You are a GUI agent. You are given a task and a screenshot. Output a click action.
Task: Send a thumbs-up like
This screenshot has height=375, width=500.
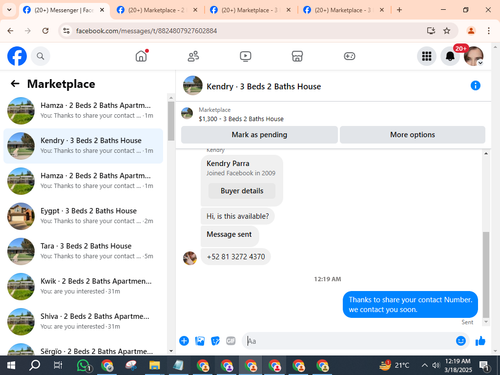pyautogui.click(x=480, y=341)
